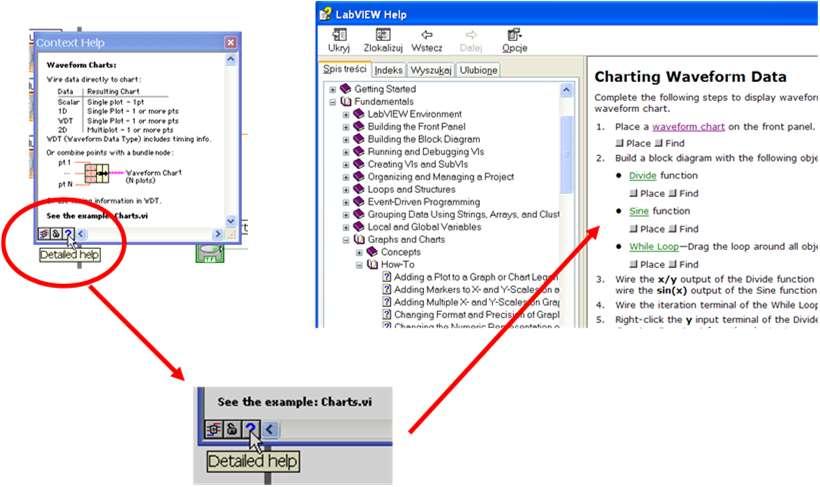Switch to the Spis treści tab
This screenshot has width=820, height=487.
point(345,69)
